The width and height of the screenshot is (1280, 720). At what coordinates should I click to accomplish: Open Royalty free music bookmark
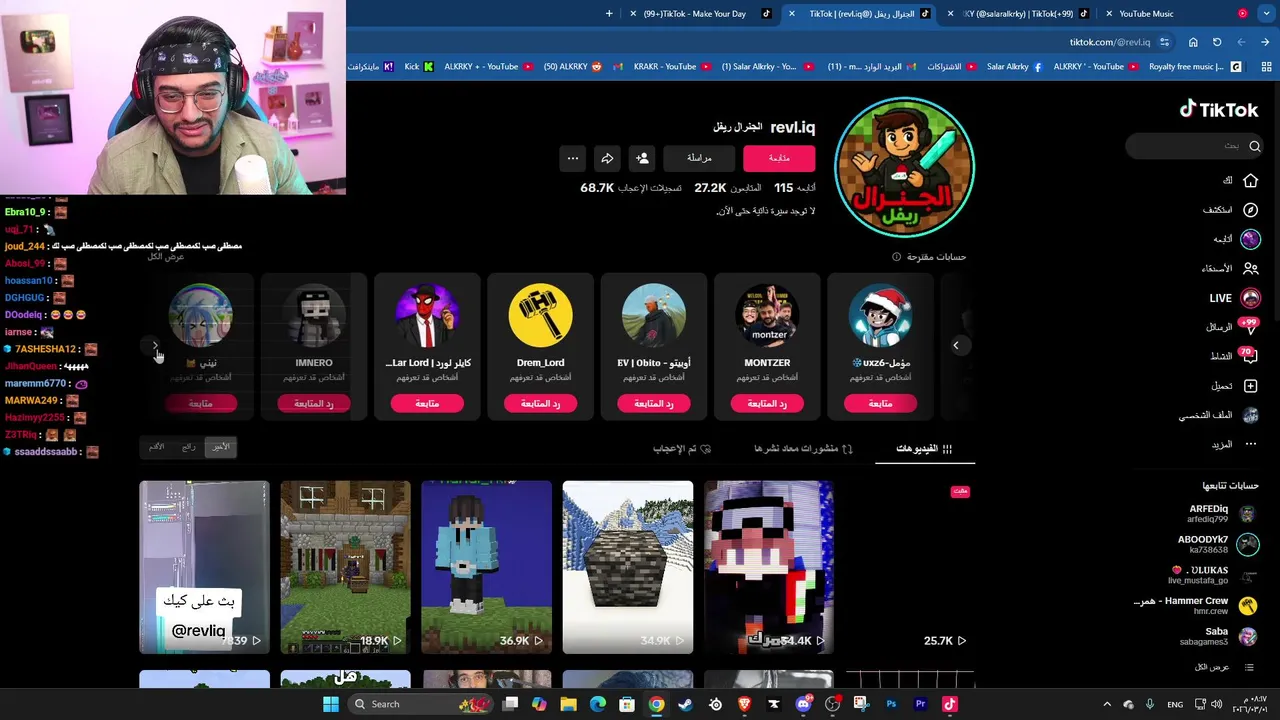click(x=1194, y=67)
